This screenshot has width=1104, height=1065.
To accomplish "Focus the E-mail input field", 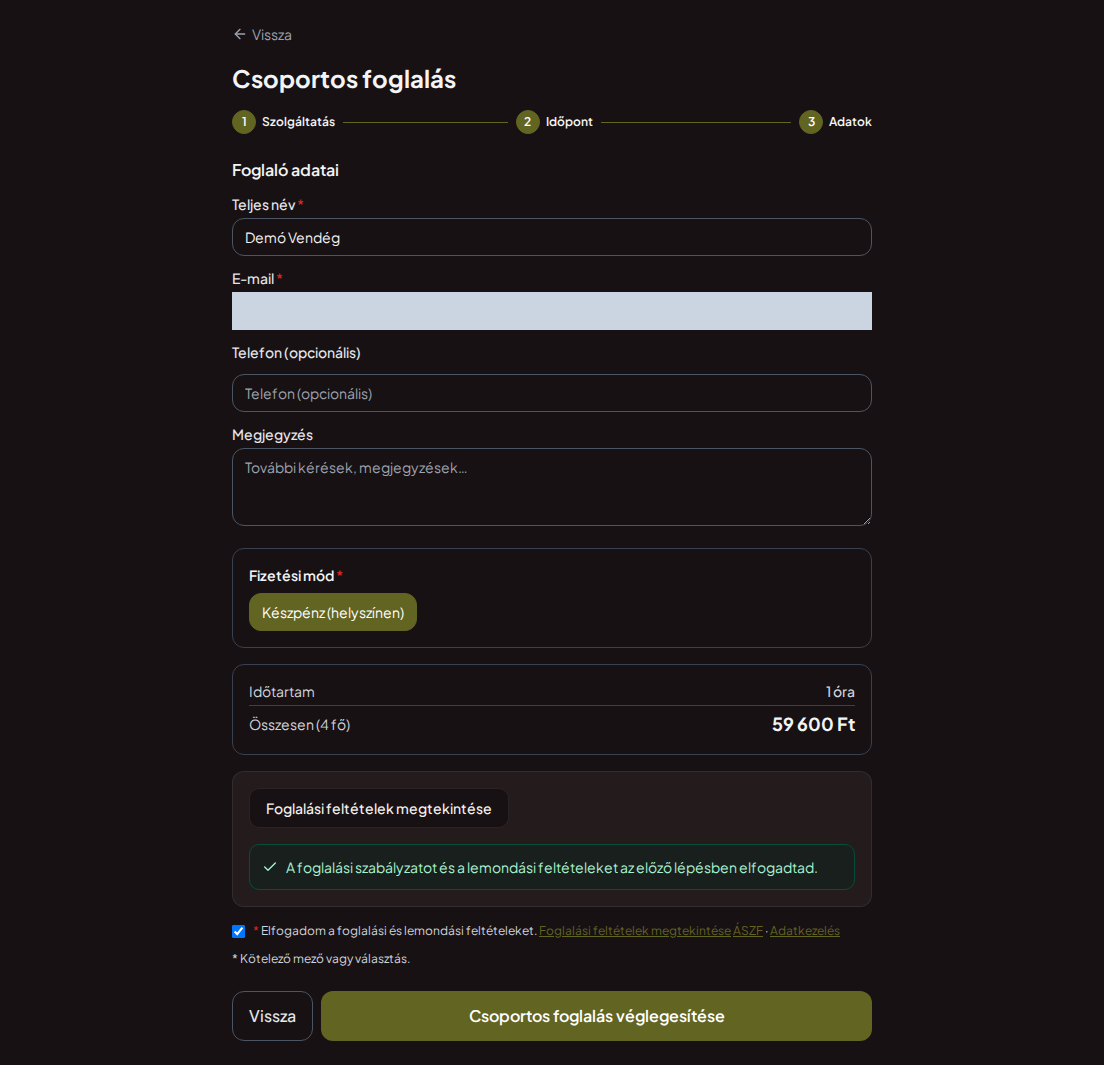I will [x=552, y=311].
